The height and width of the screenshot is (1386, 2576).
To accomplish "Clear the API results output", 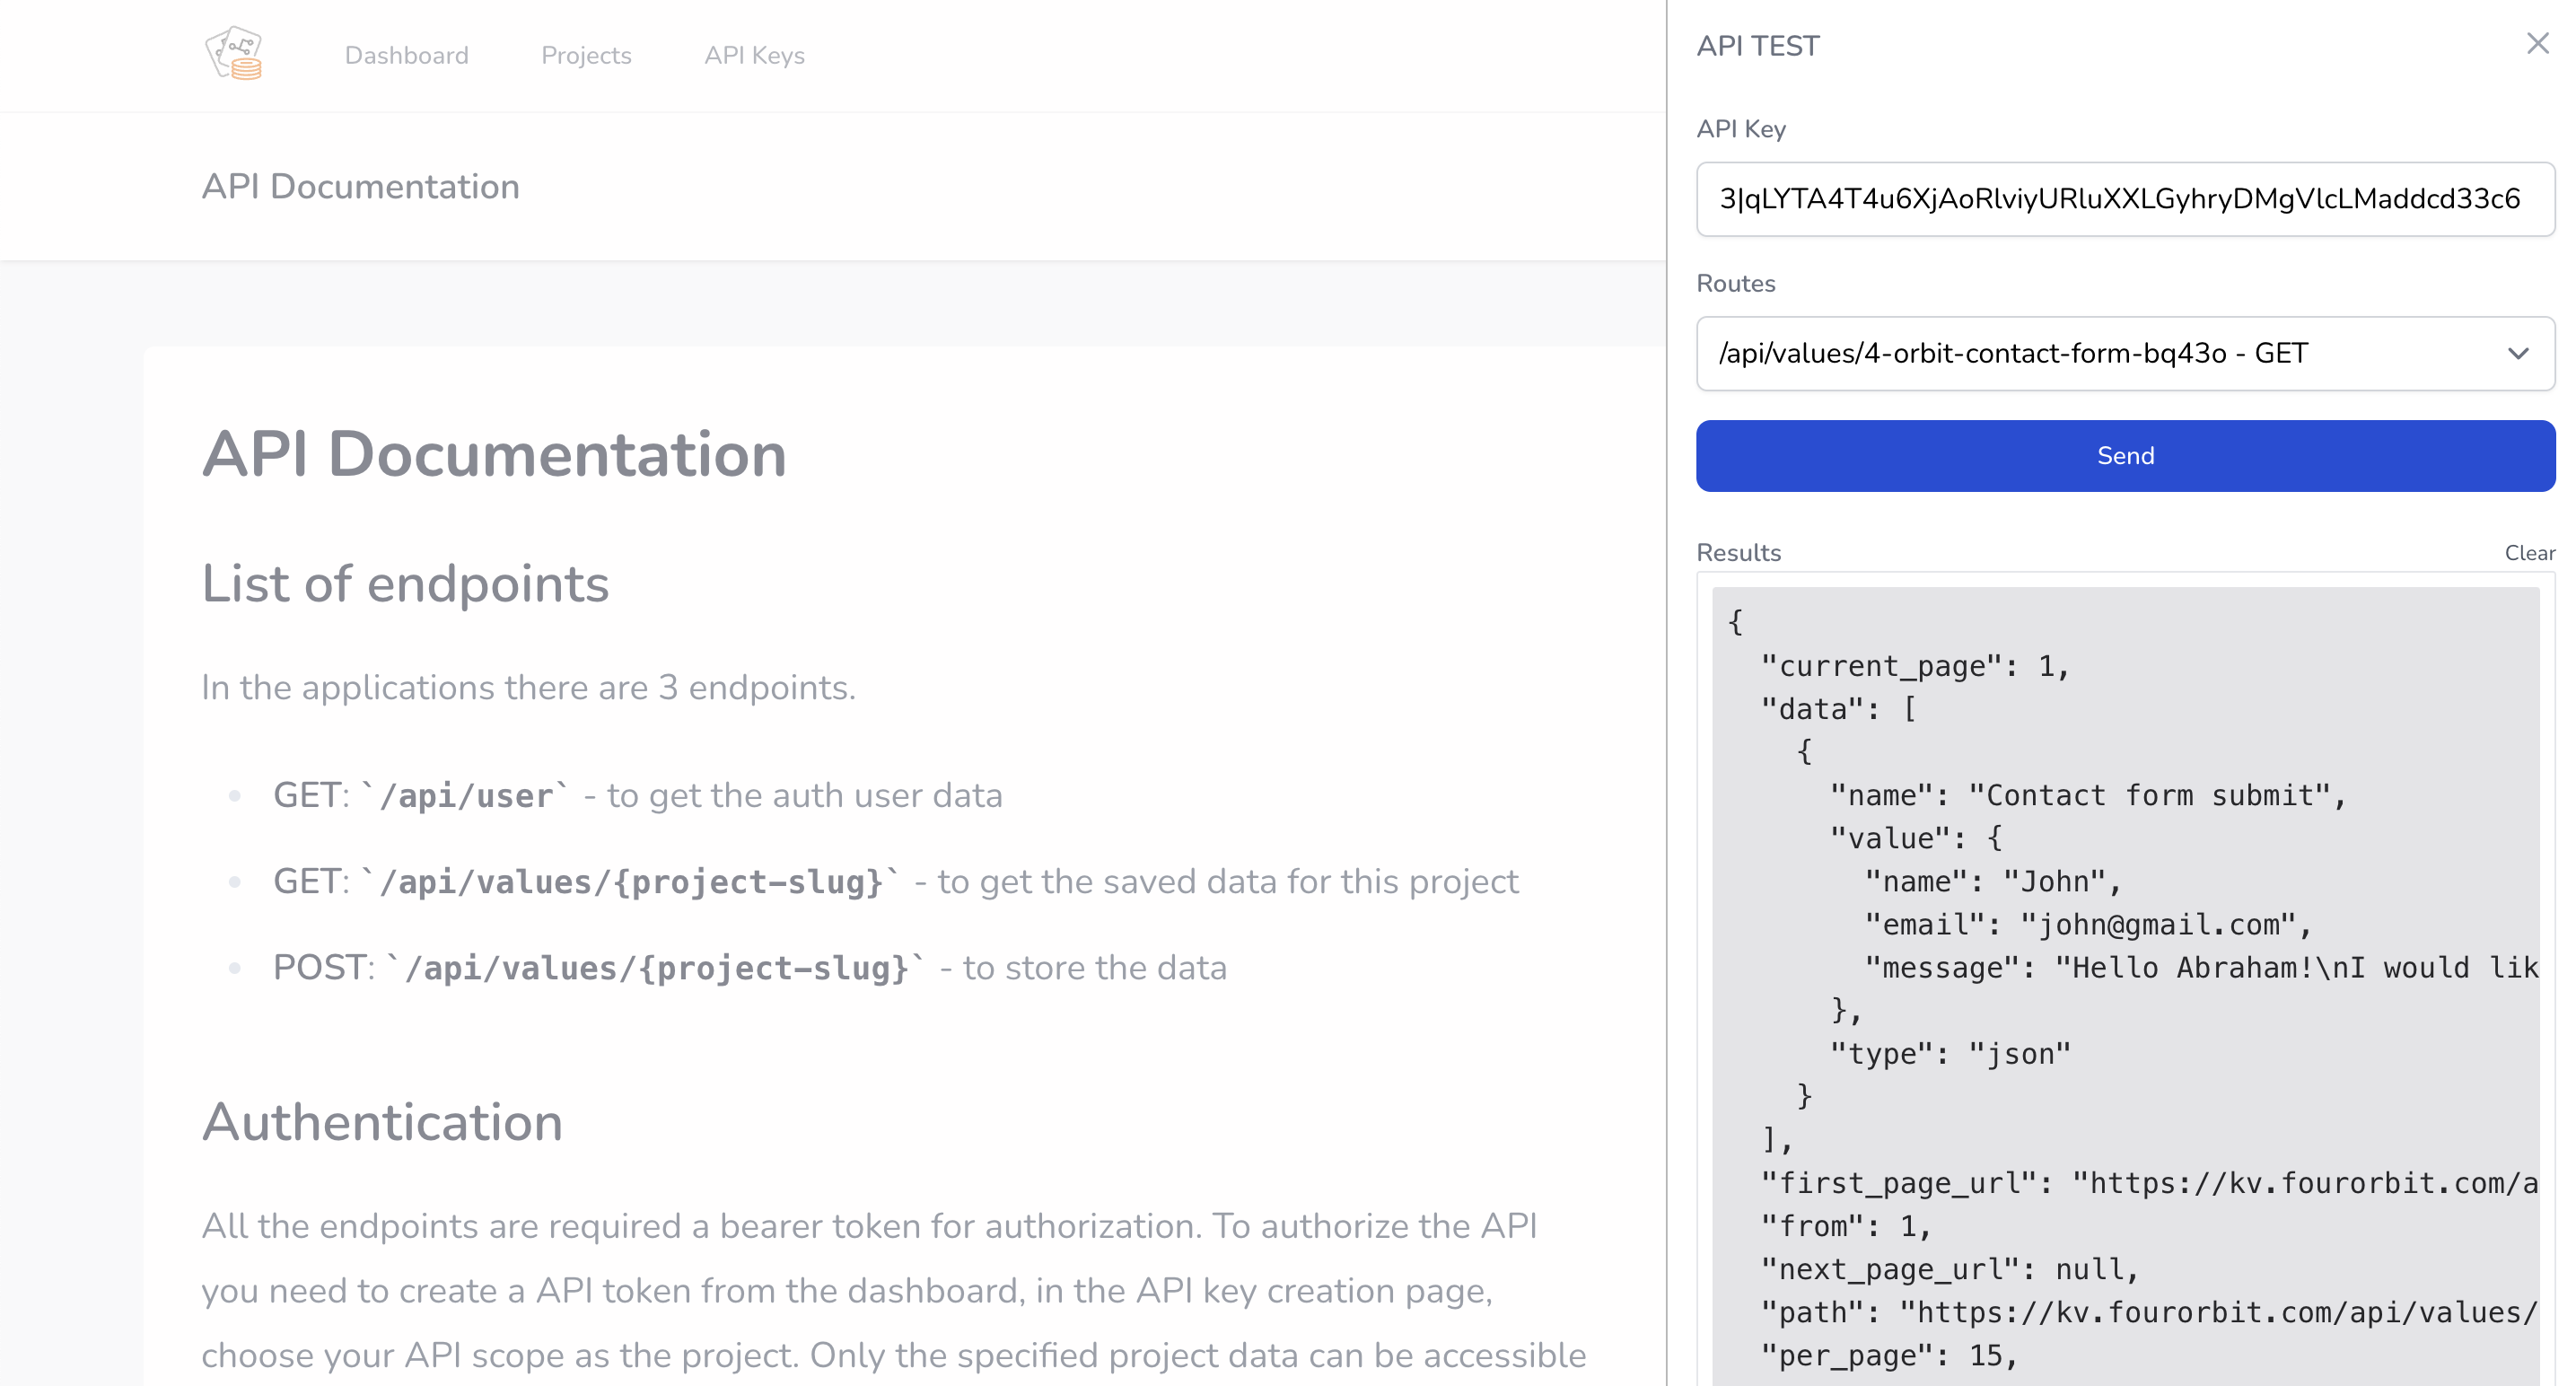I will (x=2531, y=552).
